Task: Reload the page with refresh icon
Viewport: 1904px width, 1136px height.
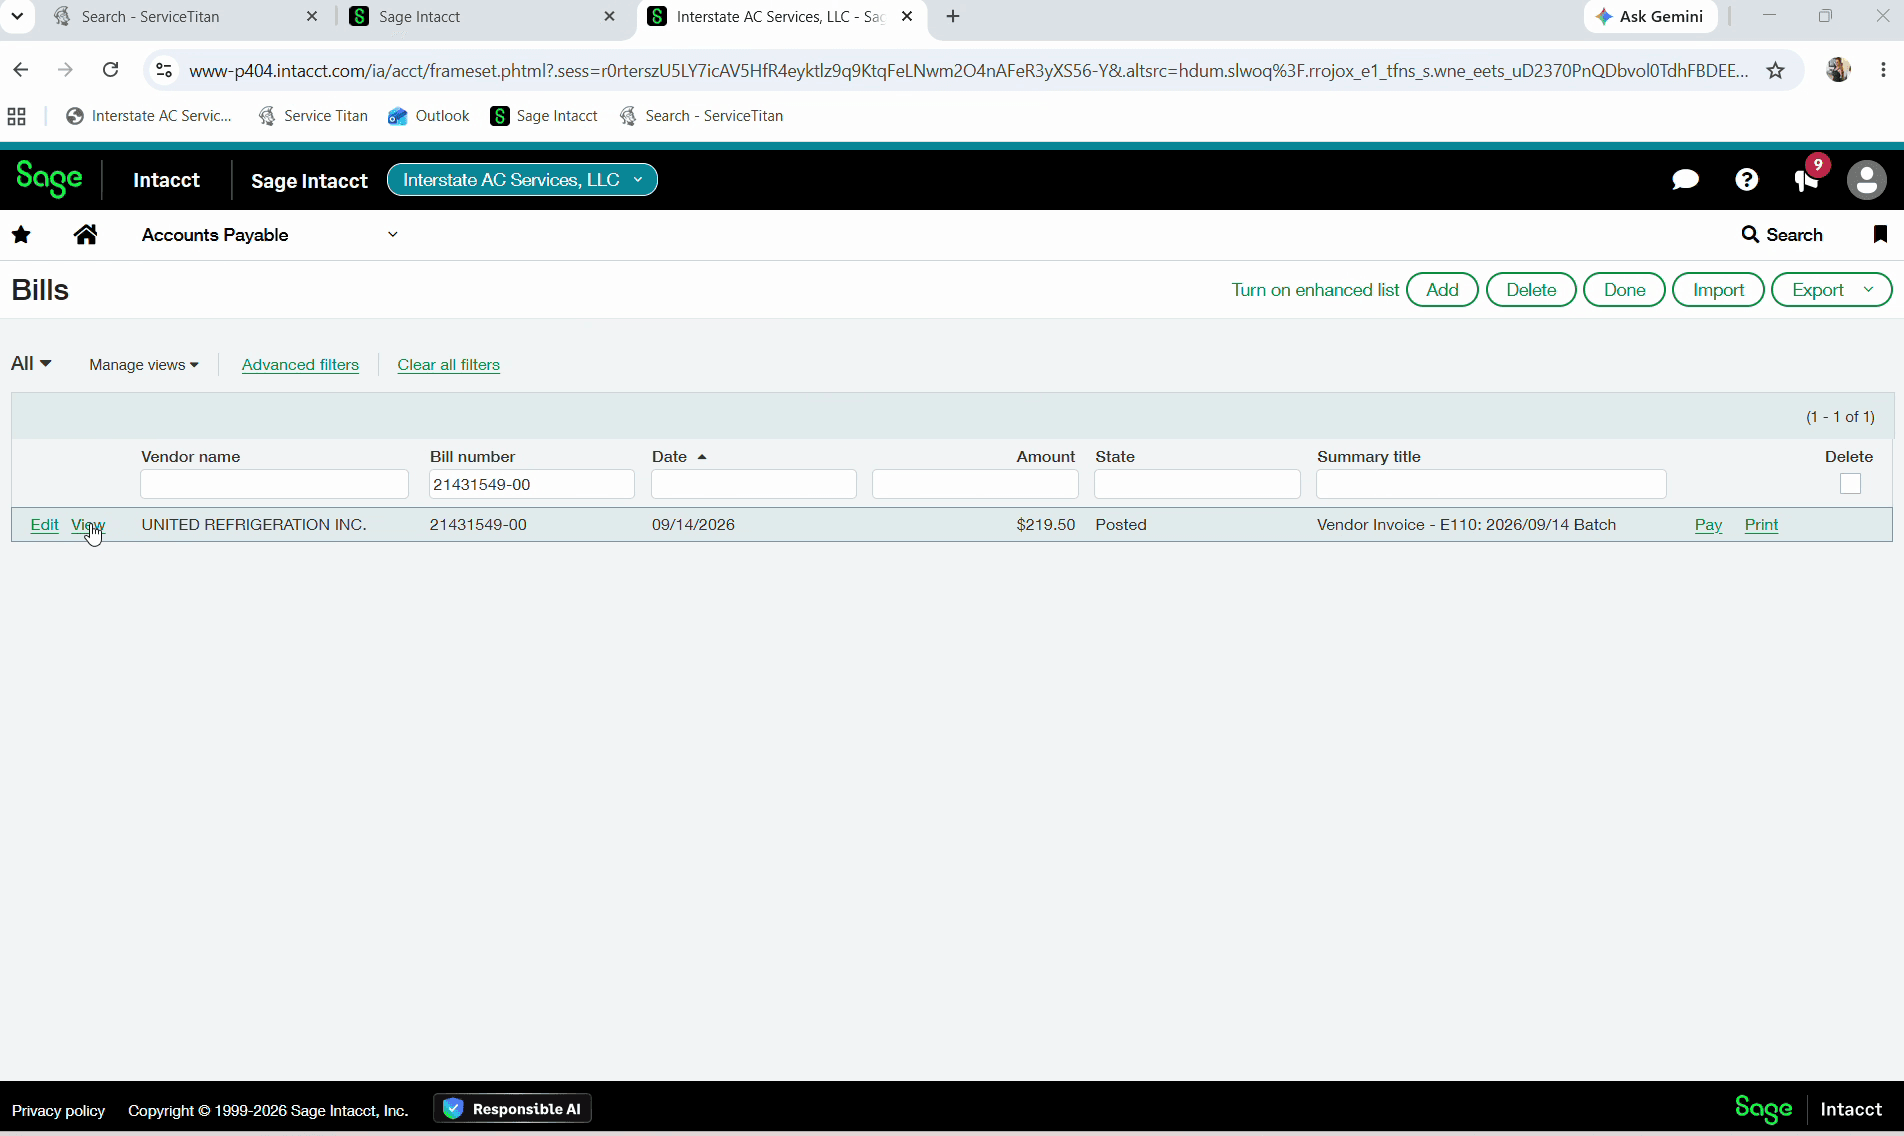Action: [x=111, y=70]
